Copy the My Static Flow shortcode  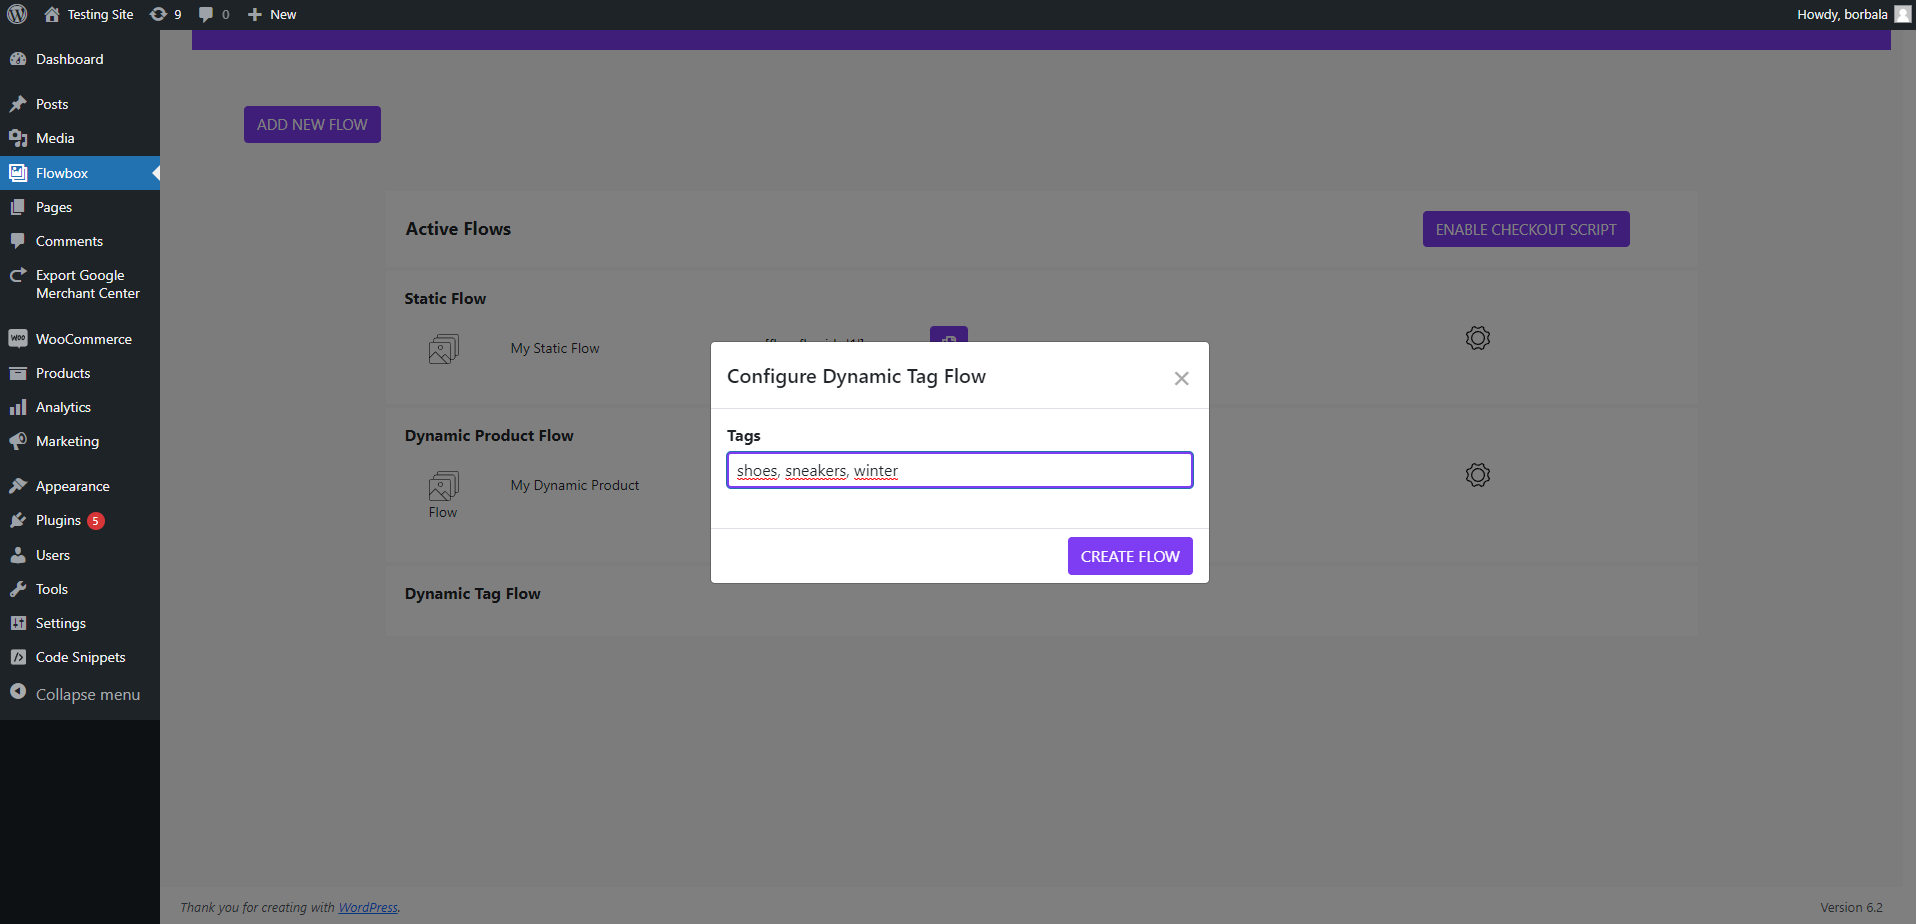[949, 335]
